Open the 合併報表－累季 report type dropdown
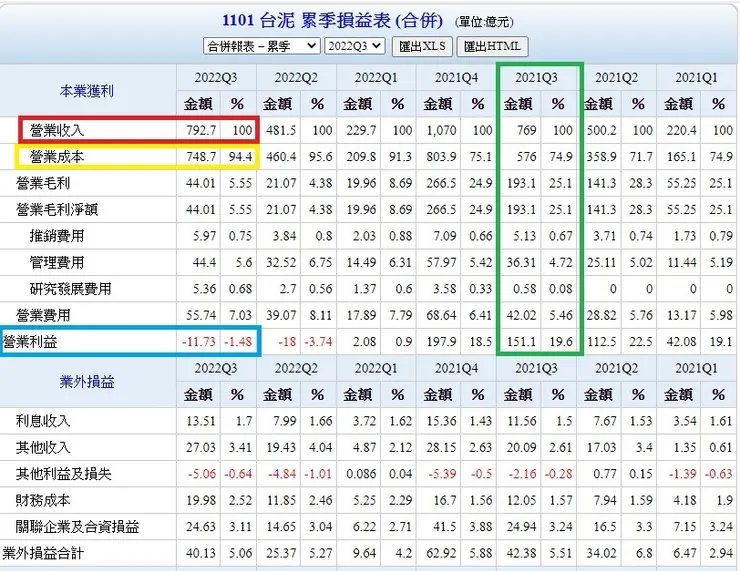Viewport: 740px width, 571px height. click(262, 46)
